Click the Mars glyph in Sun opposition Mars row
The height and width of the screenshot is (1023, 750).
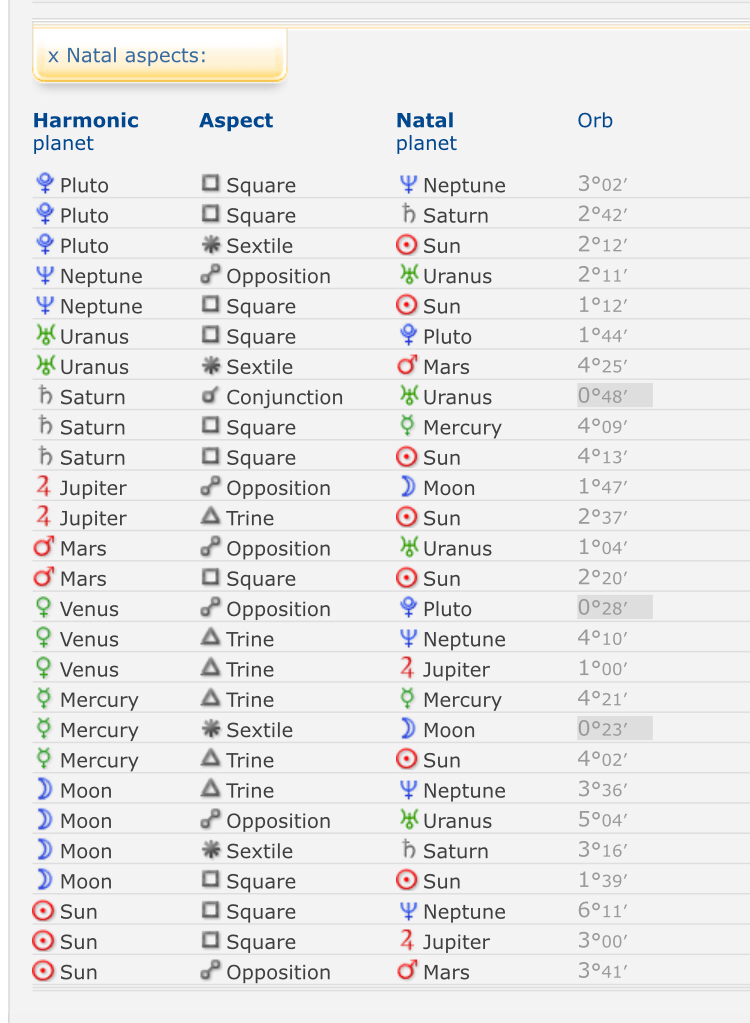pos(407,972)
